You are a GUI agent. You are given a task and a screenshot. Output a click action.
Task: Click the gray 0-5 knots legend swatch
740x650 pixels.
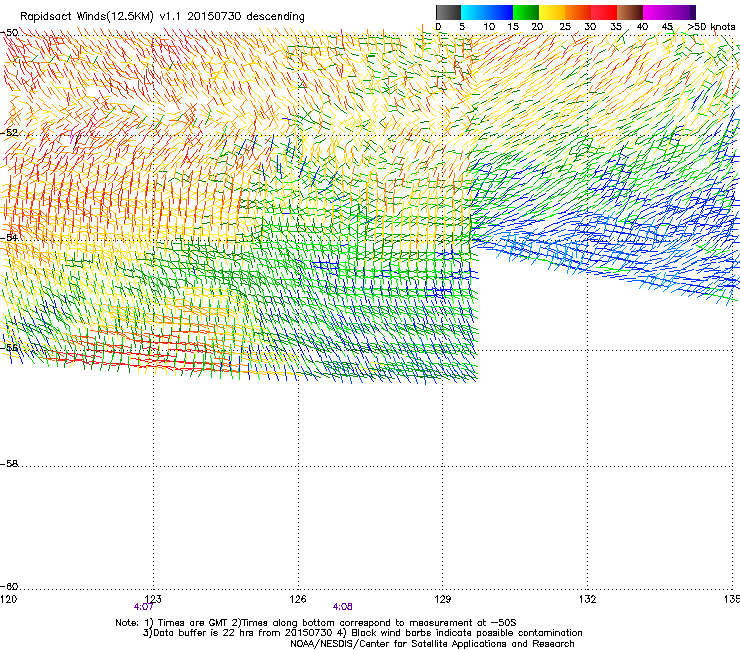click(x=448, y=12)
